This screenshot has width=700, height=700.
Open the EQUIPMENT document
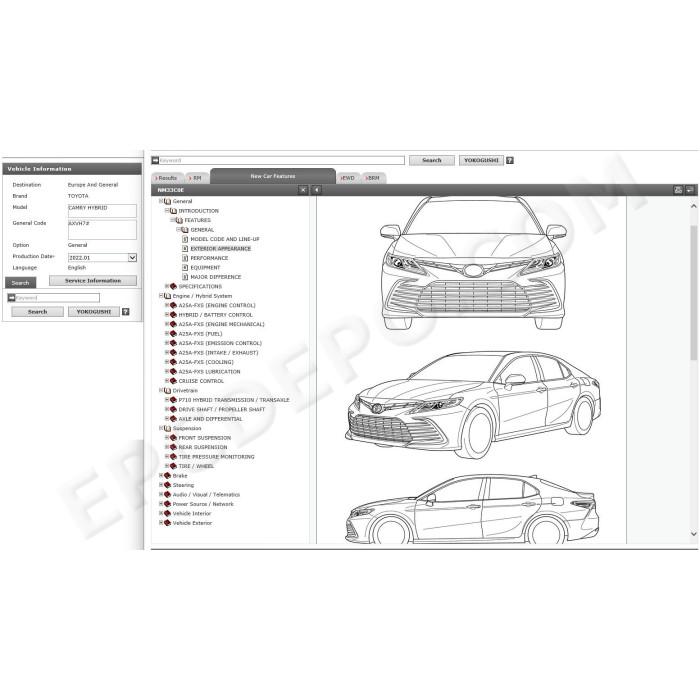[x=205, y=267]
